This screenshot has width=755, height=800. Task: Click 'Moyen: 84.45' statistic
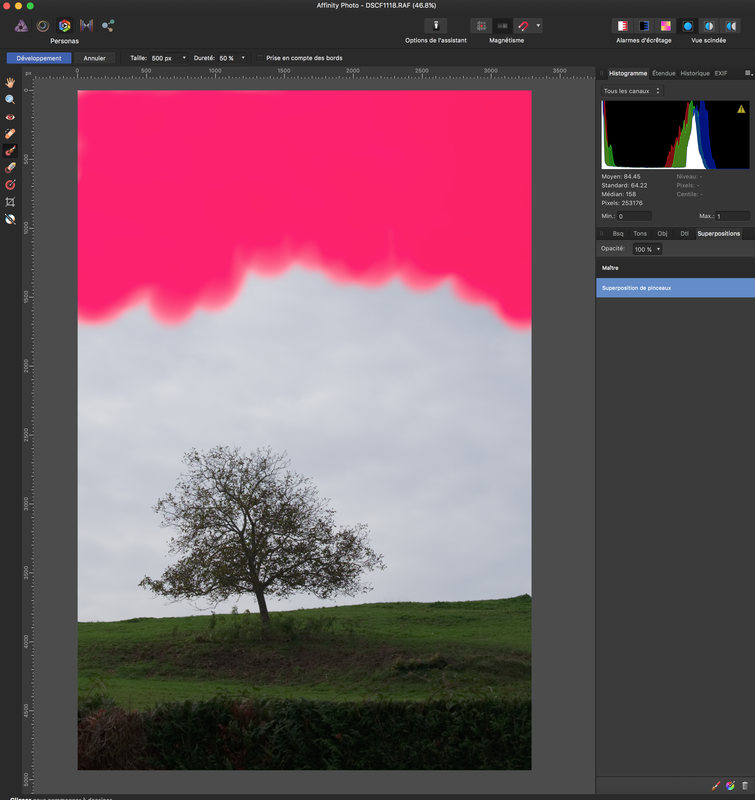pyautogui.click(x=621, y=177)
